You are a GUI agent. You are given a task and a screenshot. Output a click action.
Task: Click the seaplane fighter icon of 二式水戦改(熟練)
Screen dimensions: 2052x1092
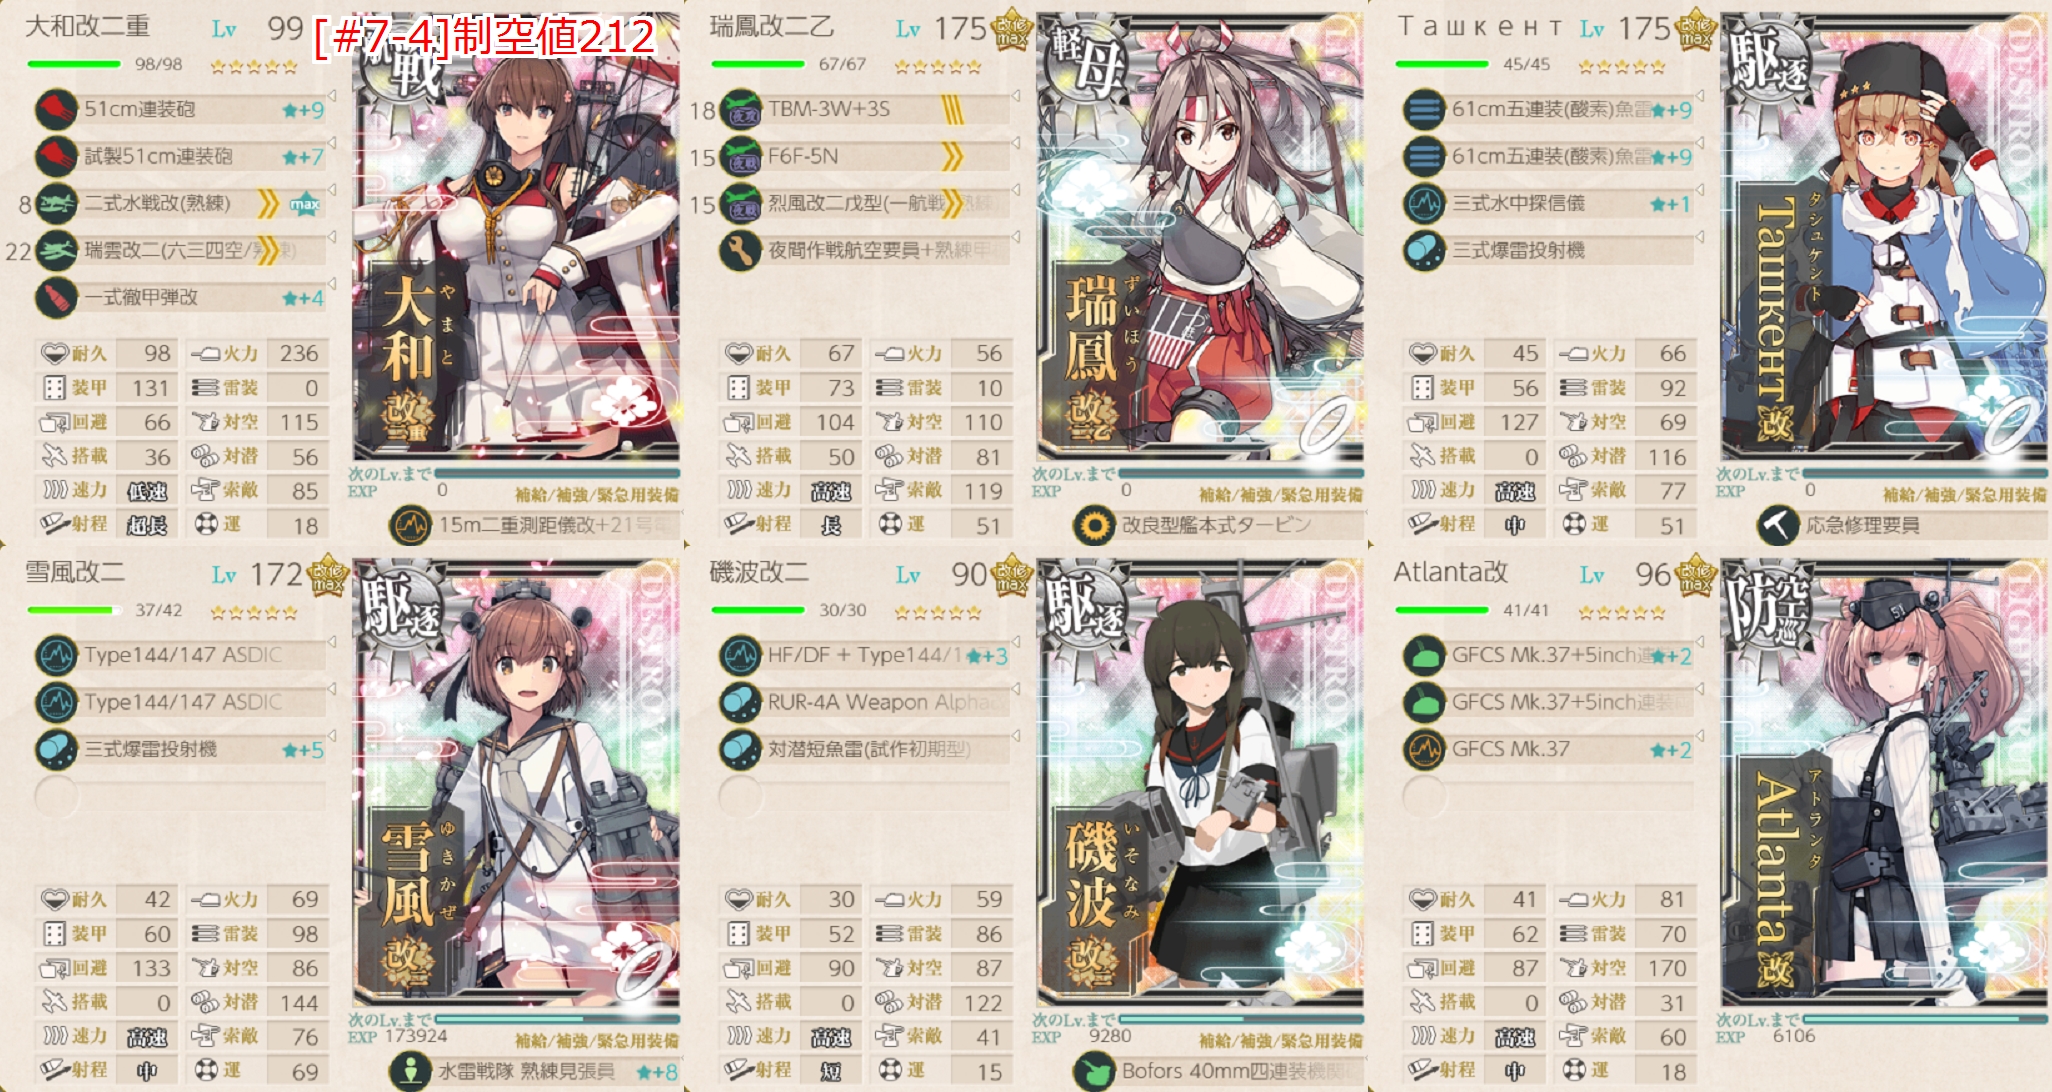56,203
